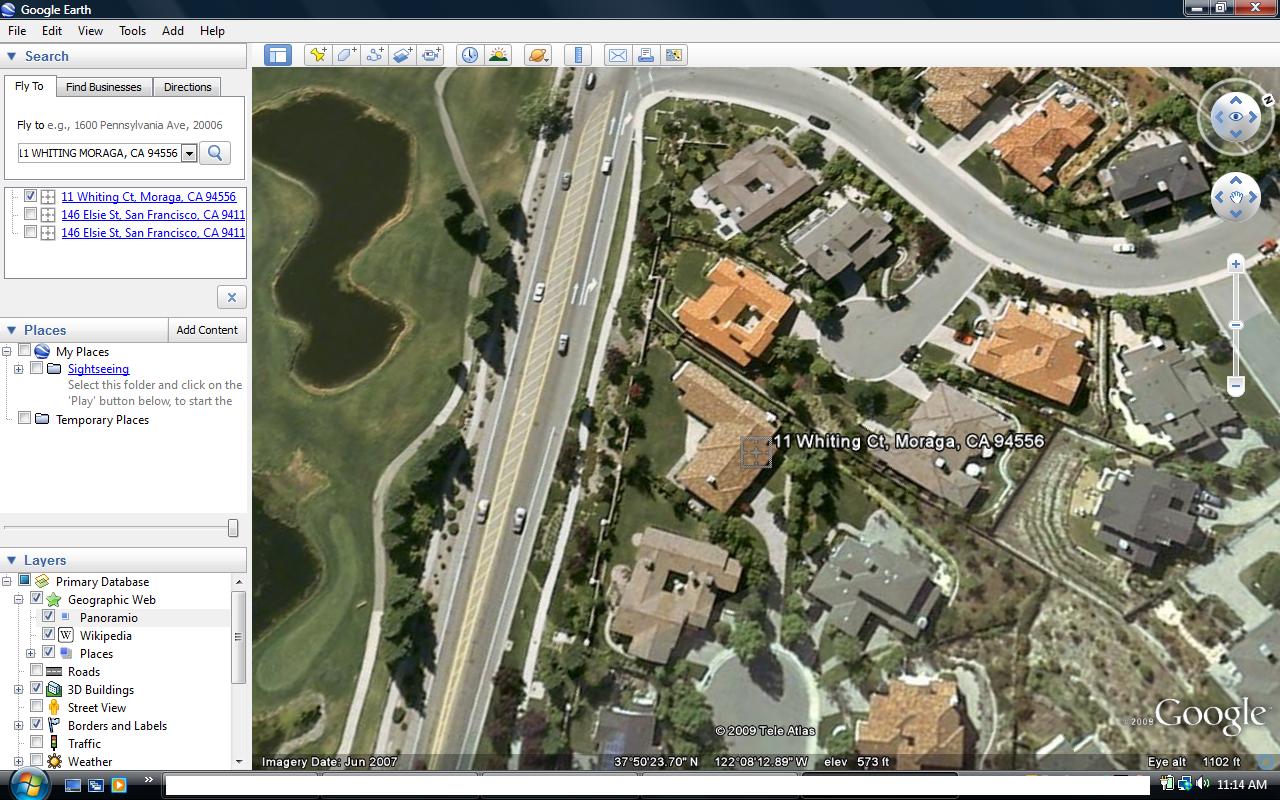
Task: Click the zoom out minus button
Action: click(1236, 385)
